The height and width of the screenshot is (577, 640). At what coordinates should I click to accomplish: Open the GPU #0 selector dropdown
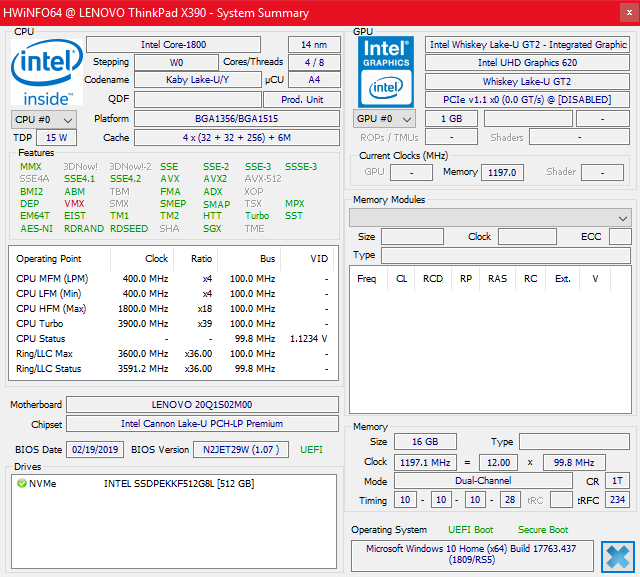384,119
